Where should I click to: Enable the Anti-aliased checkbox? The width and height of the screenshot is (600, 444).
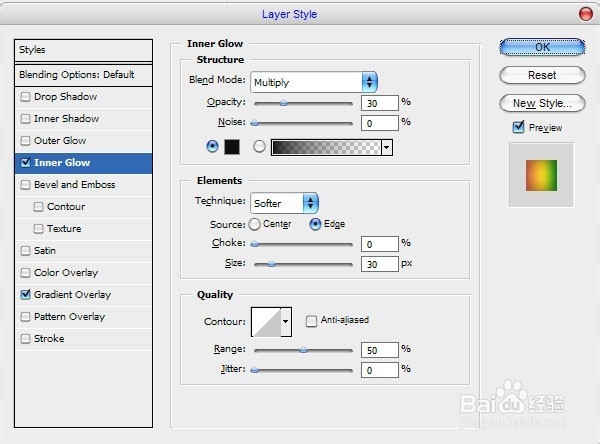(311, 320)
